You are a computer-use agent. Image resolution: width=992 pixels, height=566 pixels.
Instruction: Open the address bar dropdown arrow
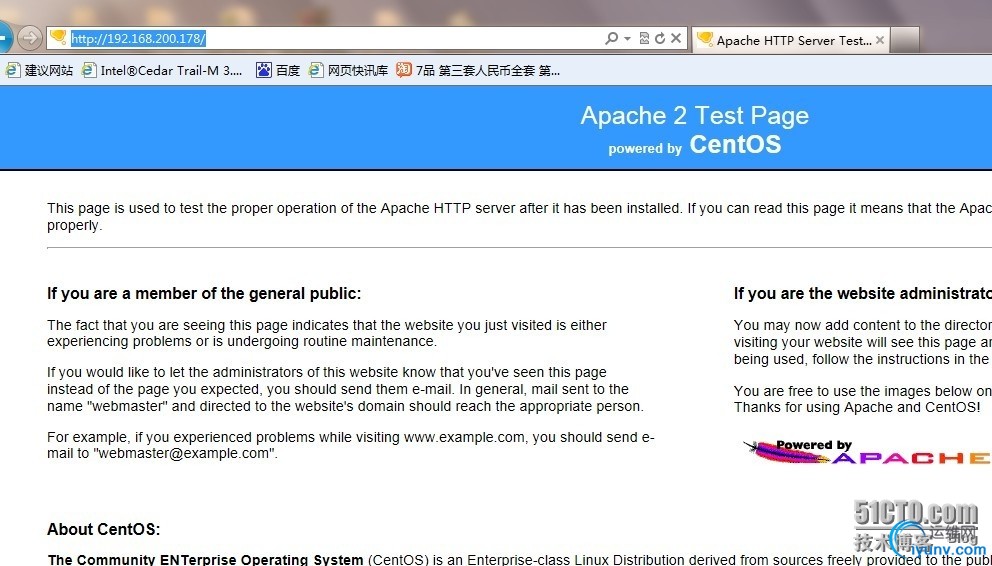pos(627,39)
